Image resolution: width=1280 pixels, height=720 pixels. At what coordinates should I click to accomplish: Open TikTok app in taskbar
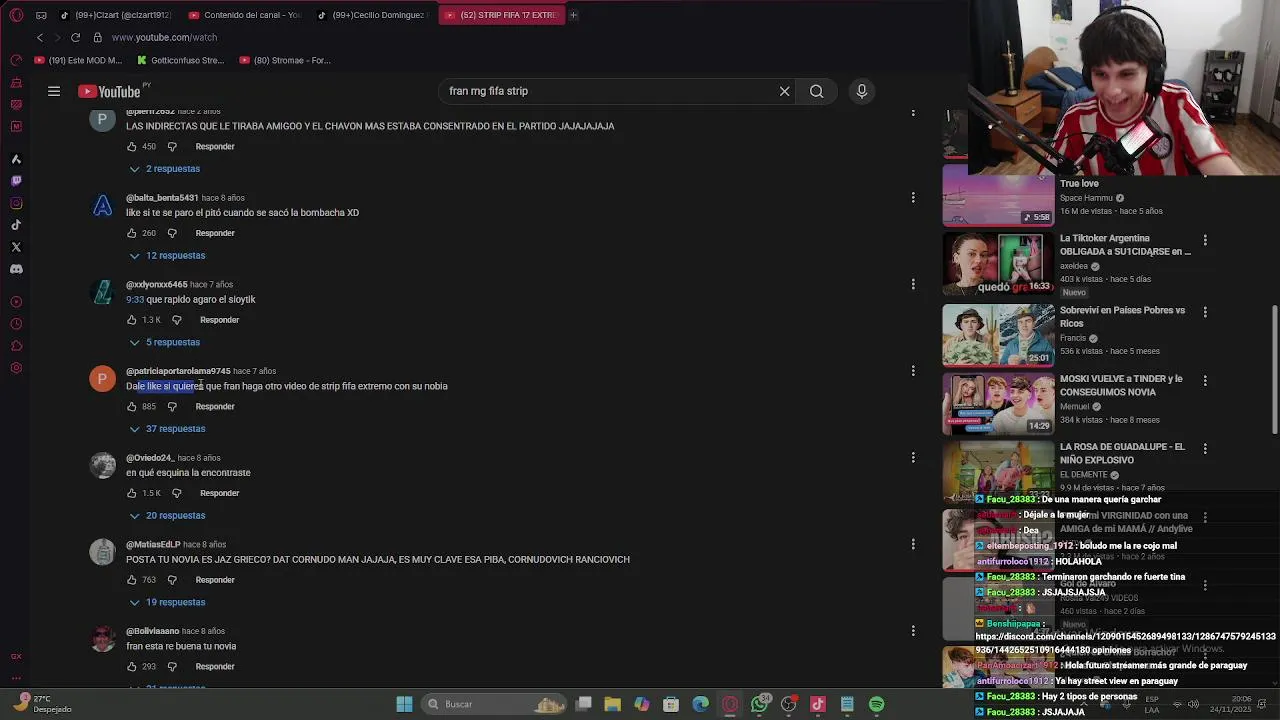pyautogui.click(x=818, y=704)
